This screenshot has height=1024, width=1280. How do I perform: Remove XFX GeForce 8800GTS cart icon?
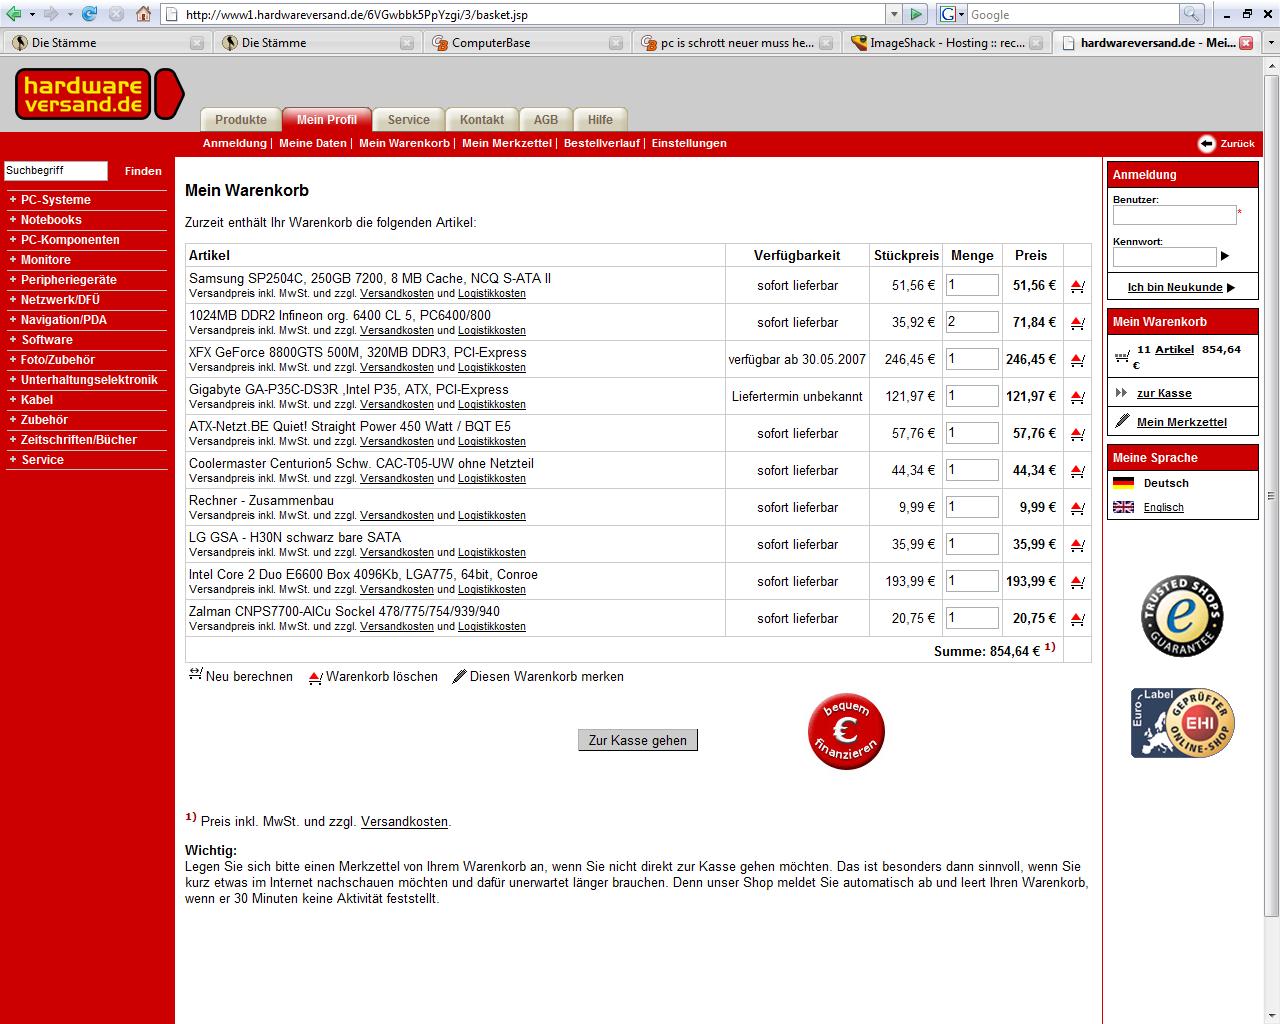pos(1077,360)
